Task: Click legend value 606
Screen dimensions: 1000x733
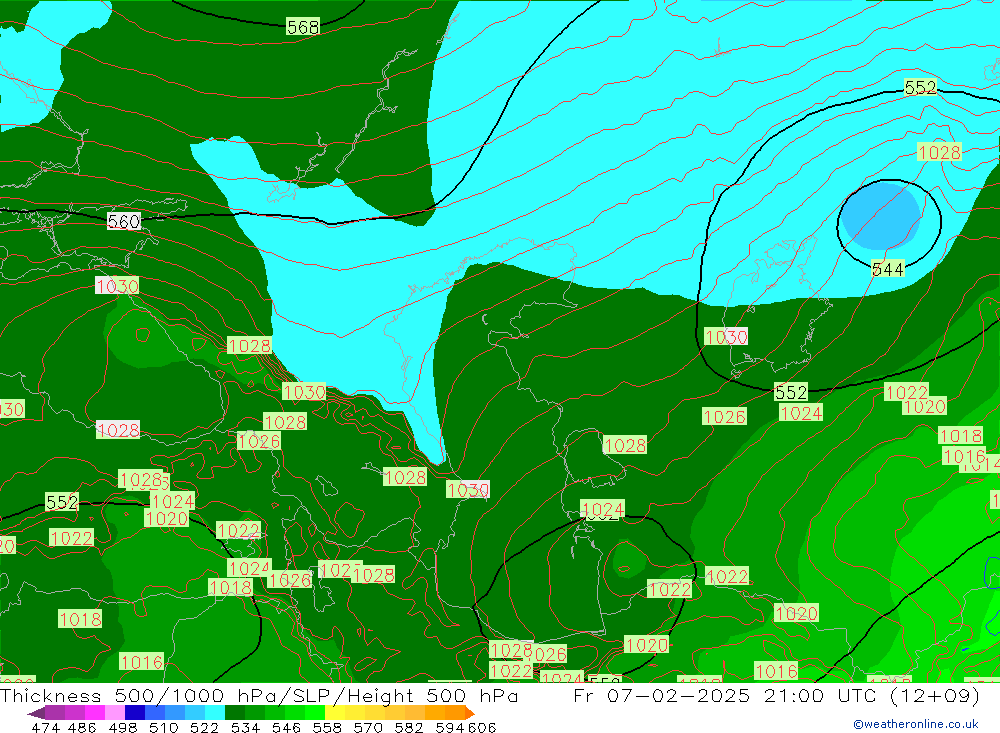Action: pos(482,727)
